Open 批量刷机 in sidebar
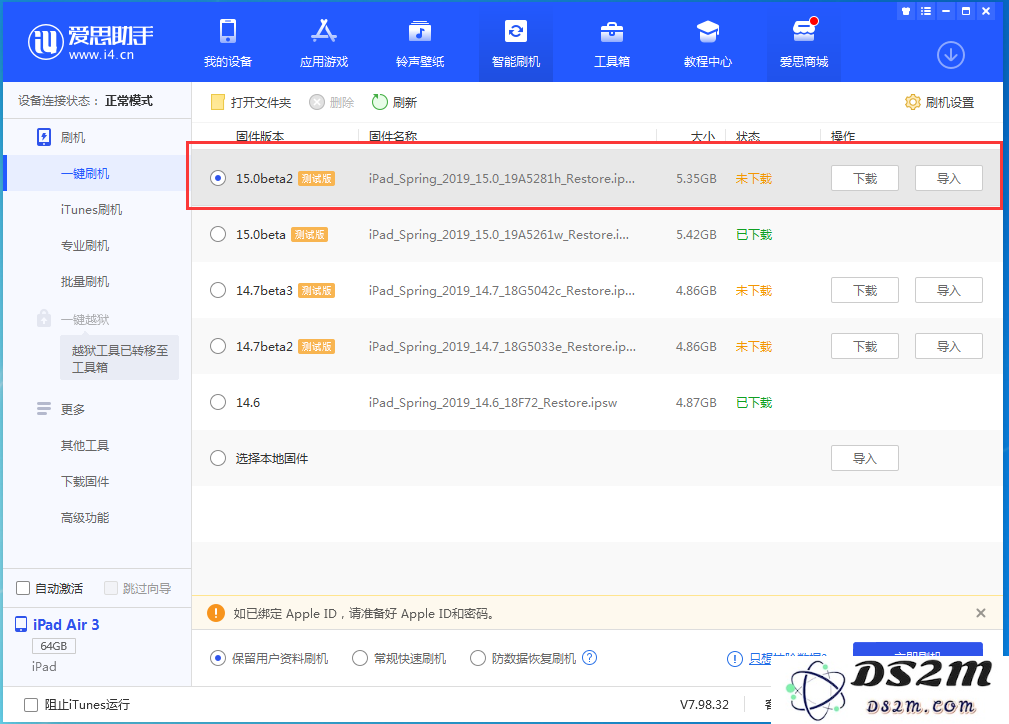Screen dimensions: 1009x724 click(x=85, y=281)
